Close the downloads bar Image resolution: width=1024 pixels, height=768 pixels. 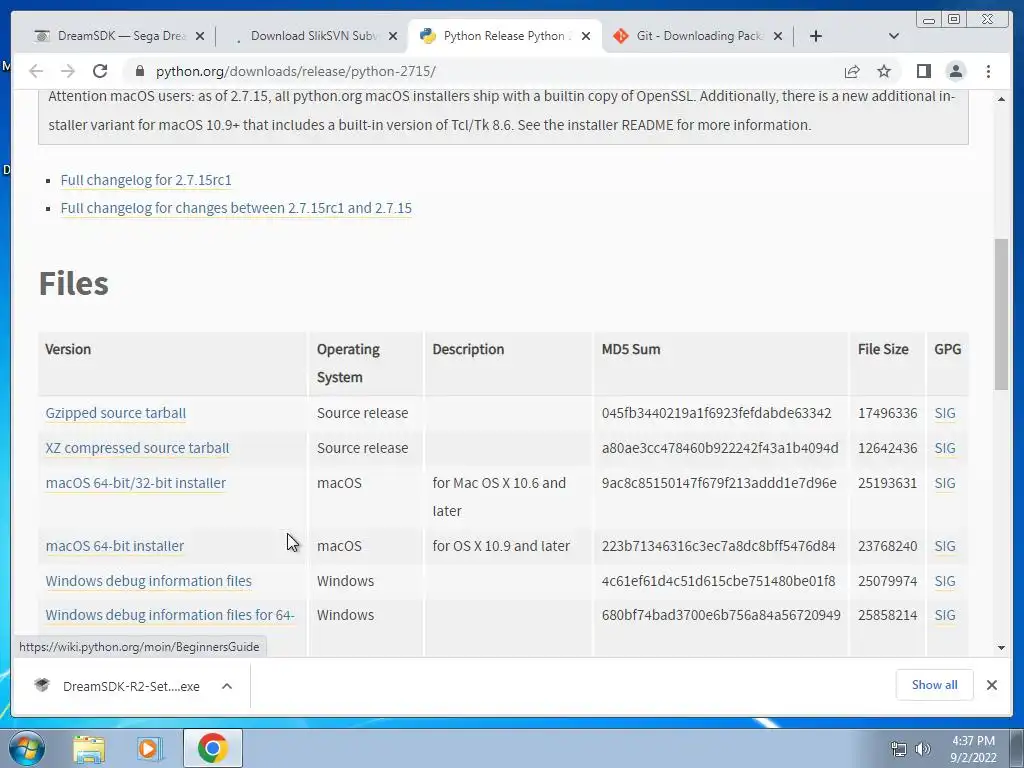click(x=991, y=684)
